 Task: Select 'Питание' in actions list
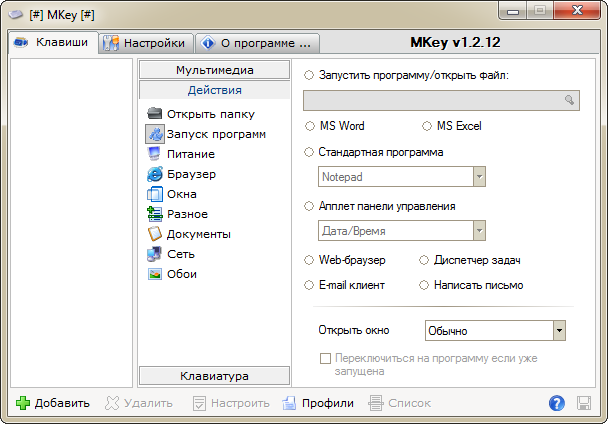tap(191, 154)
